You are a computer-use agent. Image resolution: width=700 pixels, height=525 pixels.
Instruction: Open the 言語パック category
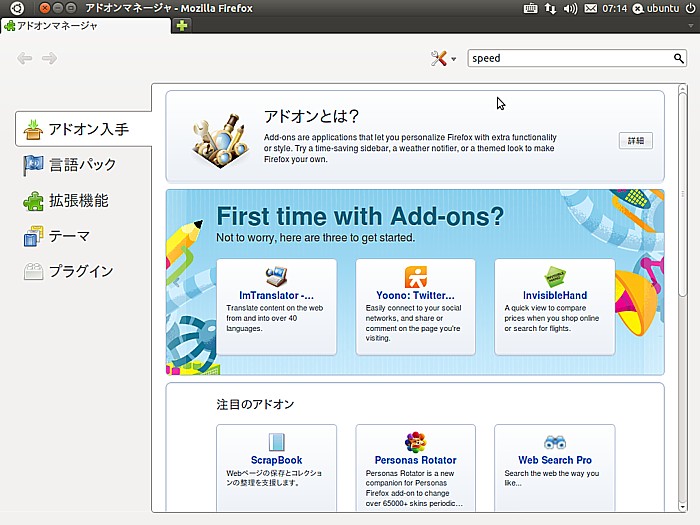[x=83, y=165]
